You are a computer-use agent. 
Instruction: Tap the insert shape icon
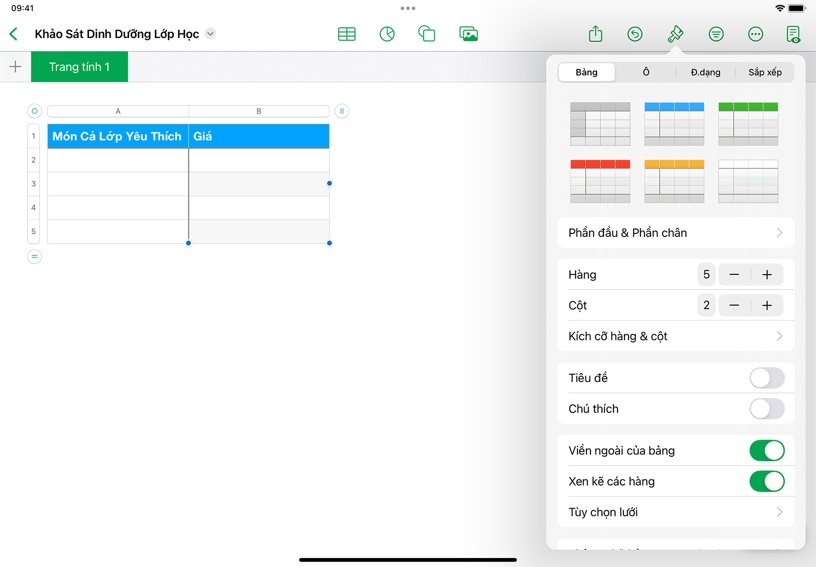click(427, 34)
